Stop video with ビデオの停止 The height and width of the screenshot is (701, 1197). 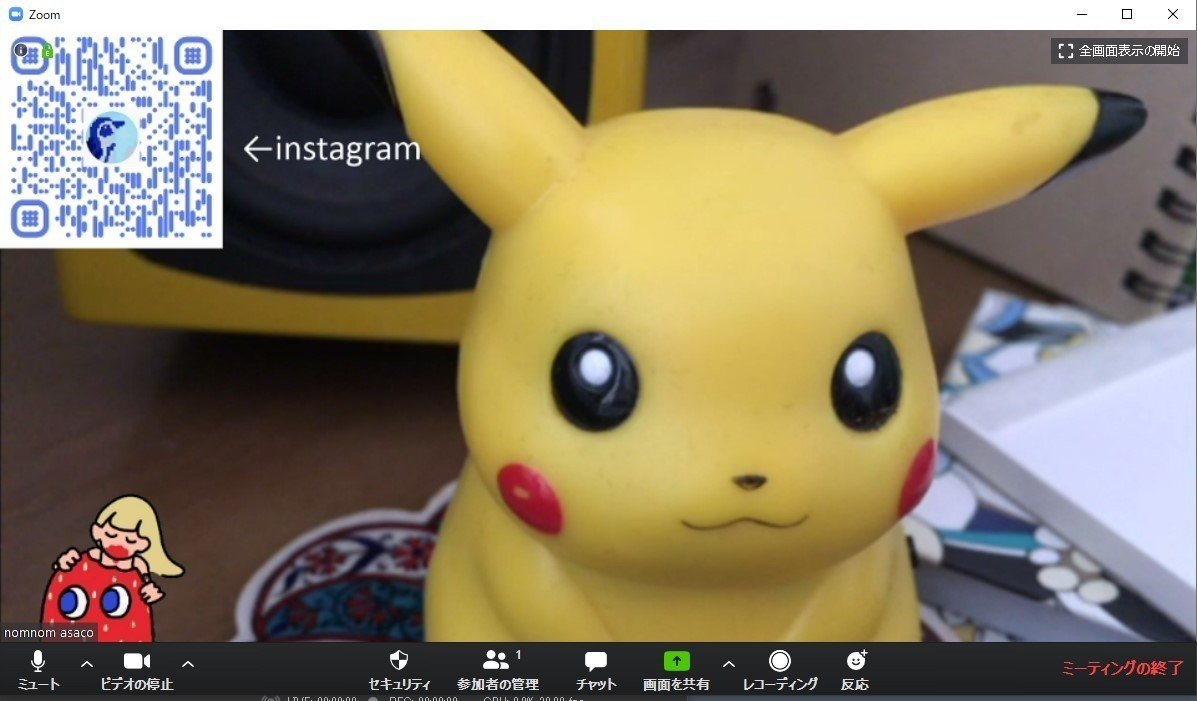point(137,670)
